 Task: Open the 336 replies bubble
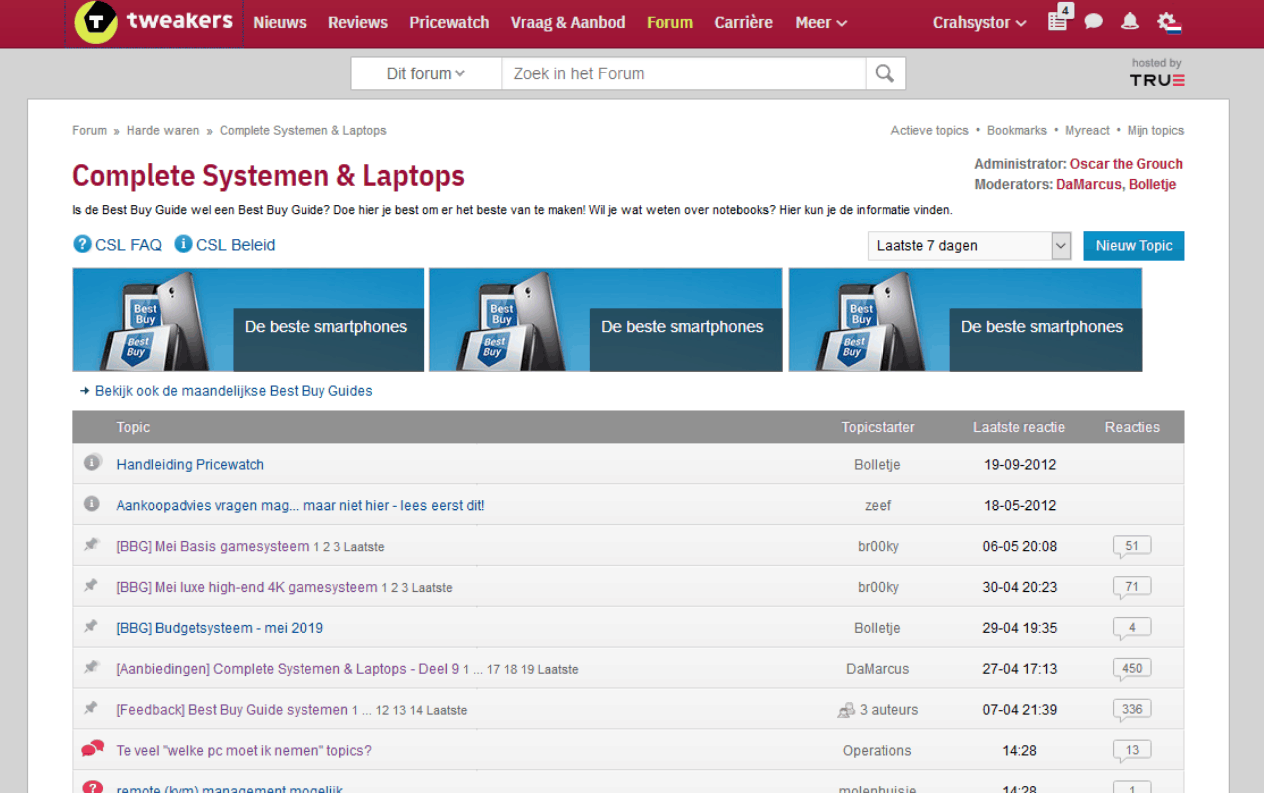click(1132, 710)
